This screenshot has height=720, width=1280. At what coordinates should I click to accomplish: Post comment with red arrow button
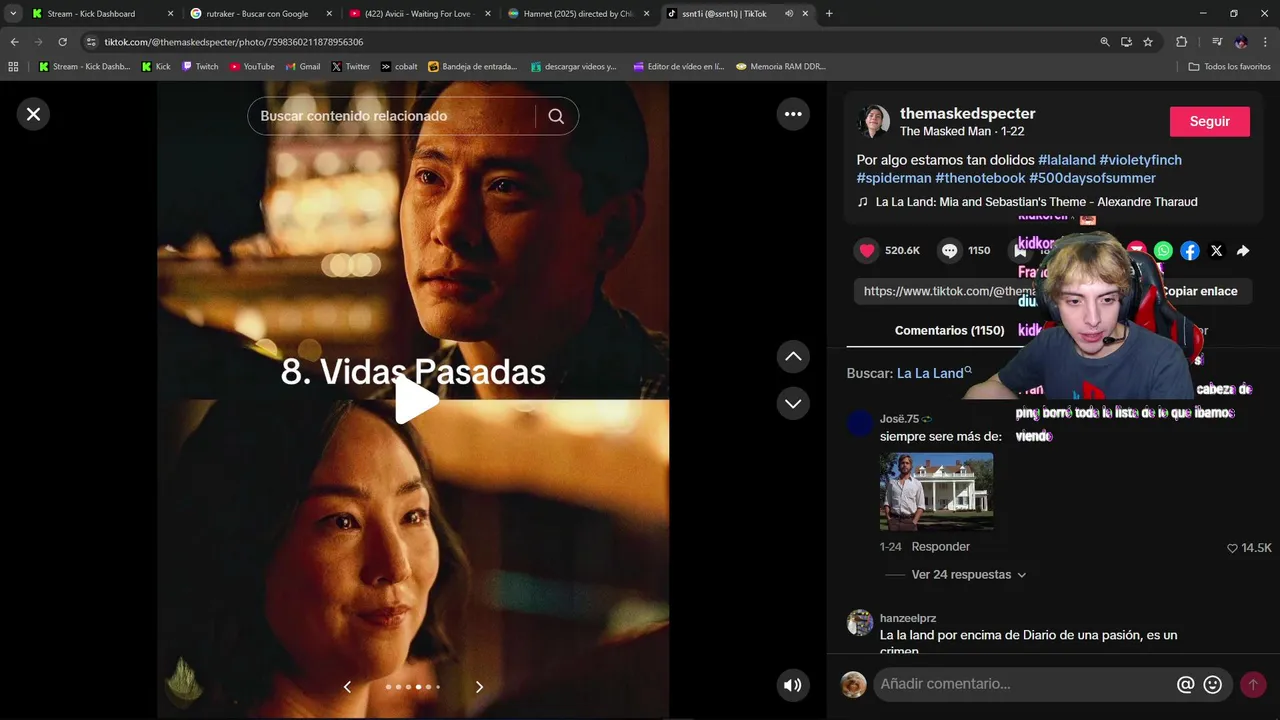pos(1253,685)
